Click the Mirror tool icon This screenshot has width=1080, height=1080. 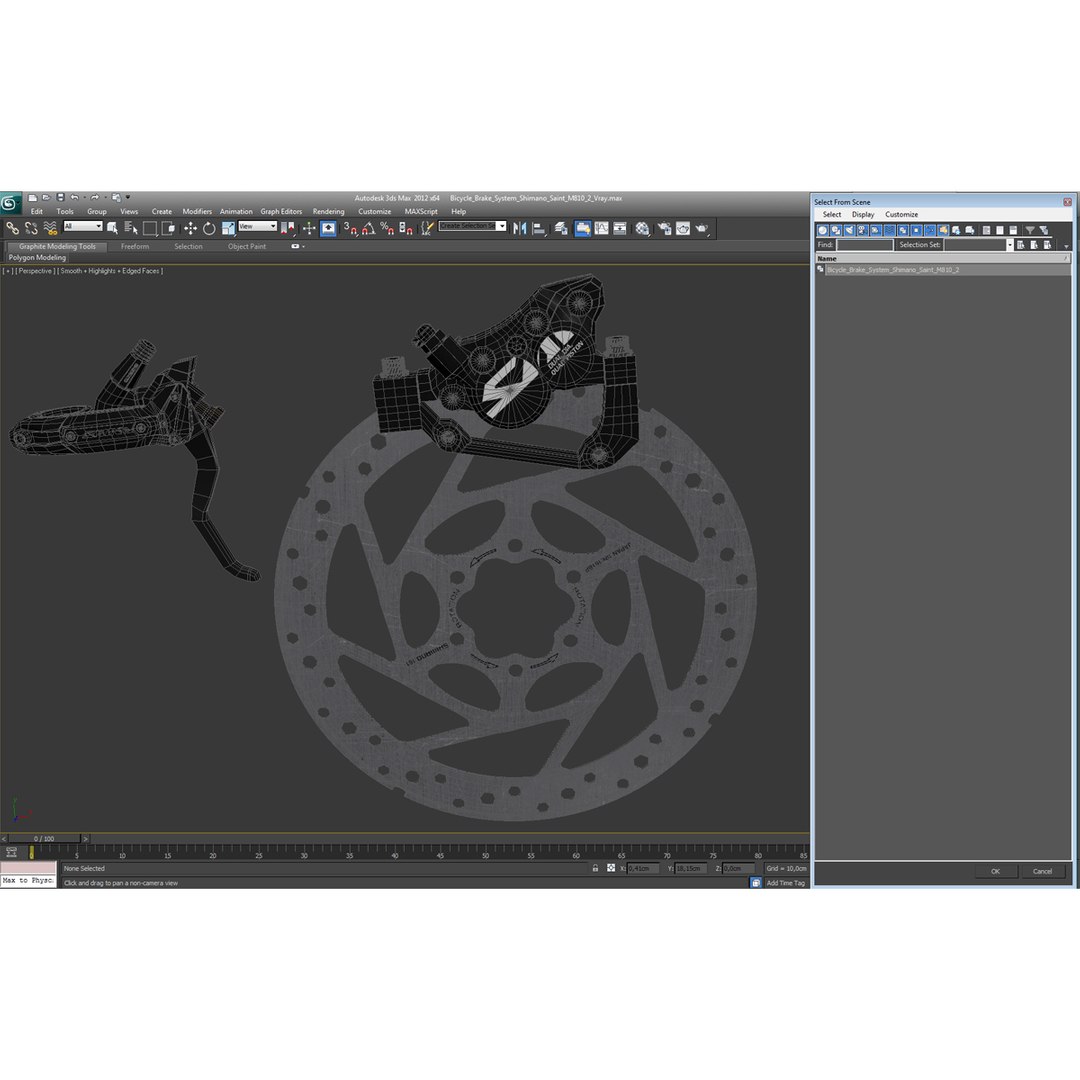[x=519, y=228]
